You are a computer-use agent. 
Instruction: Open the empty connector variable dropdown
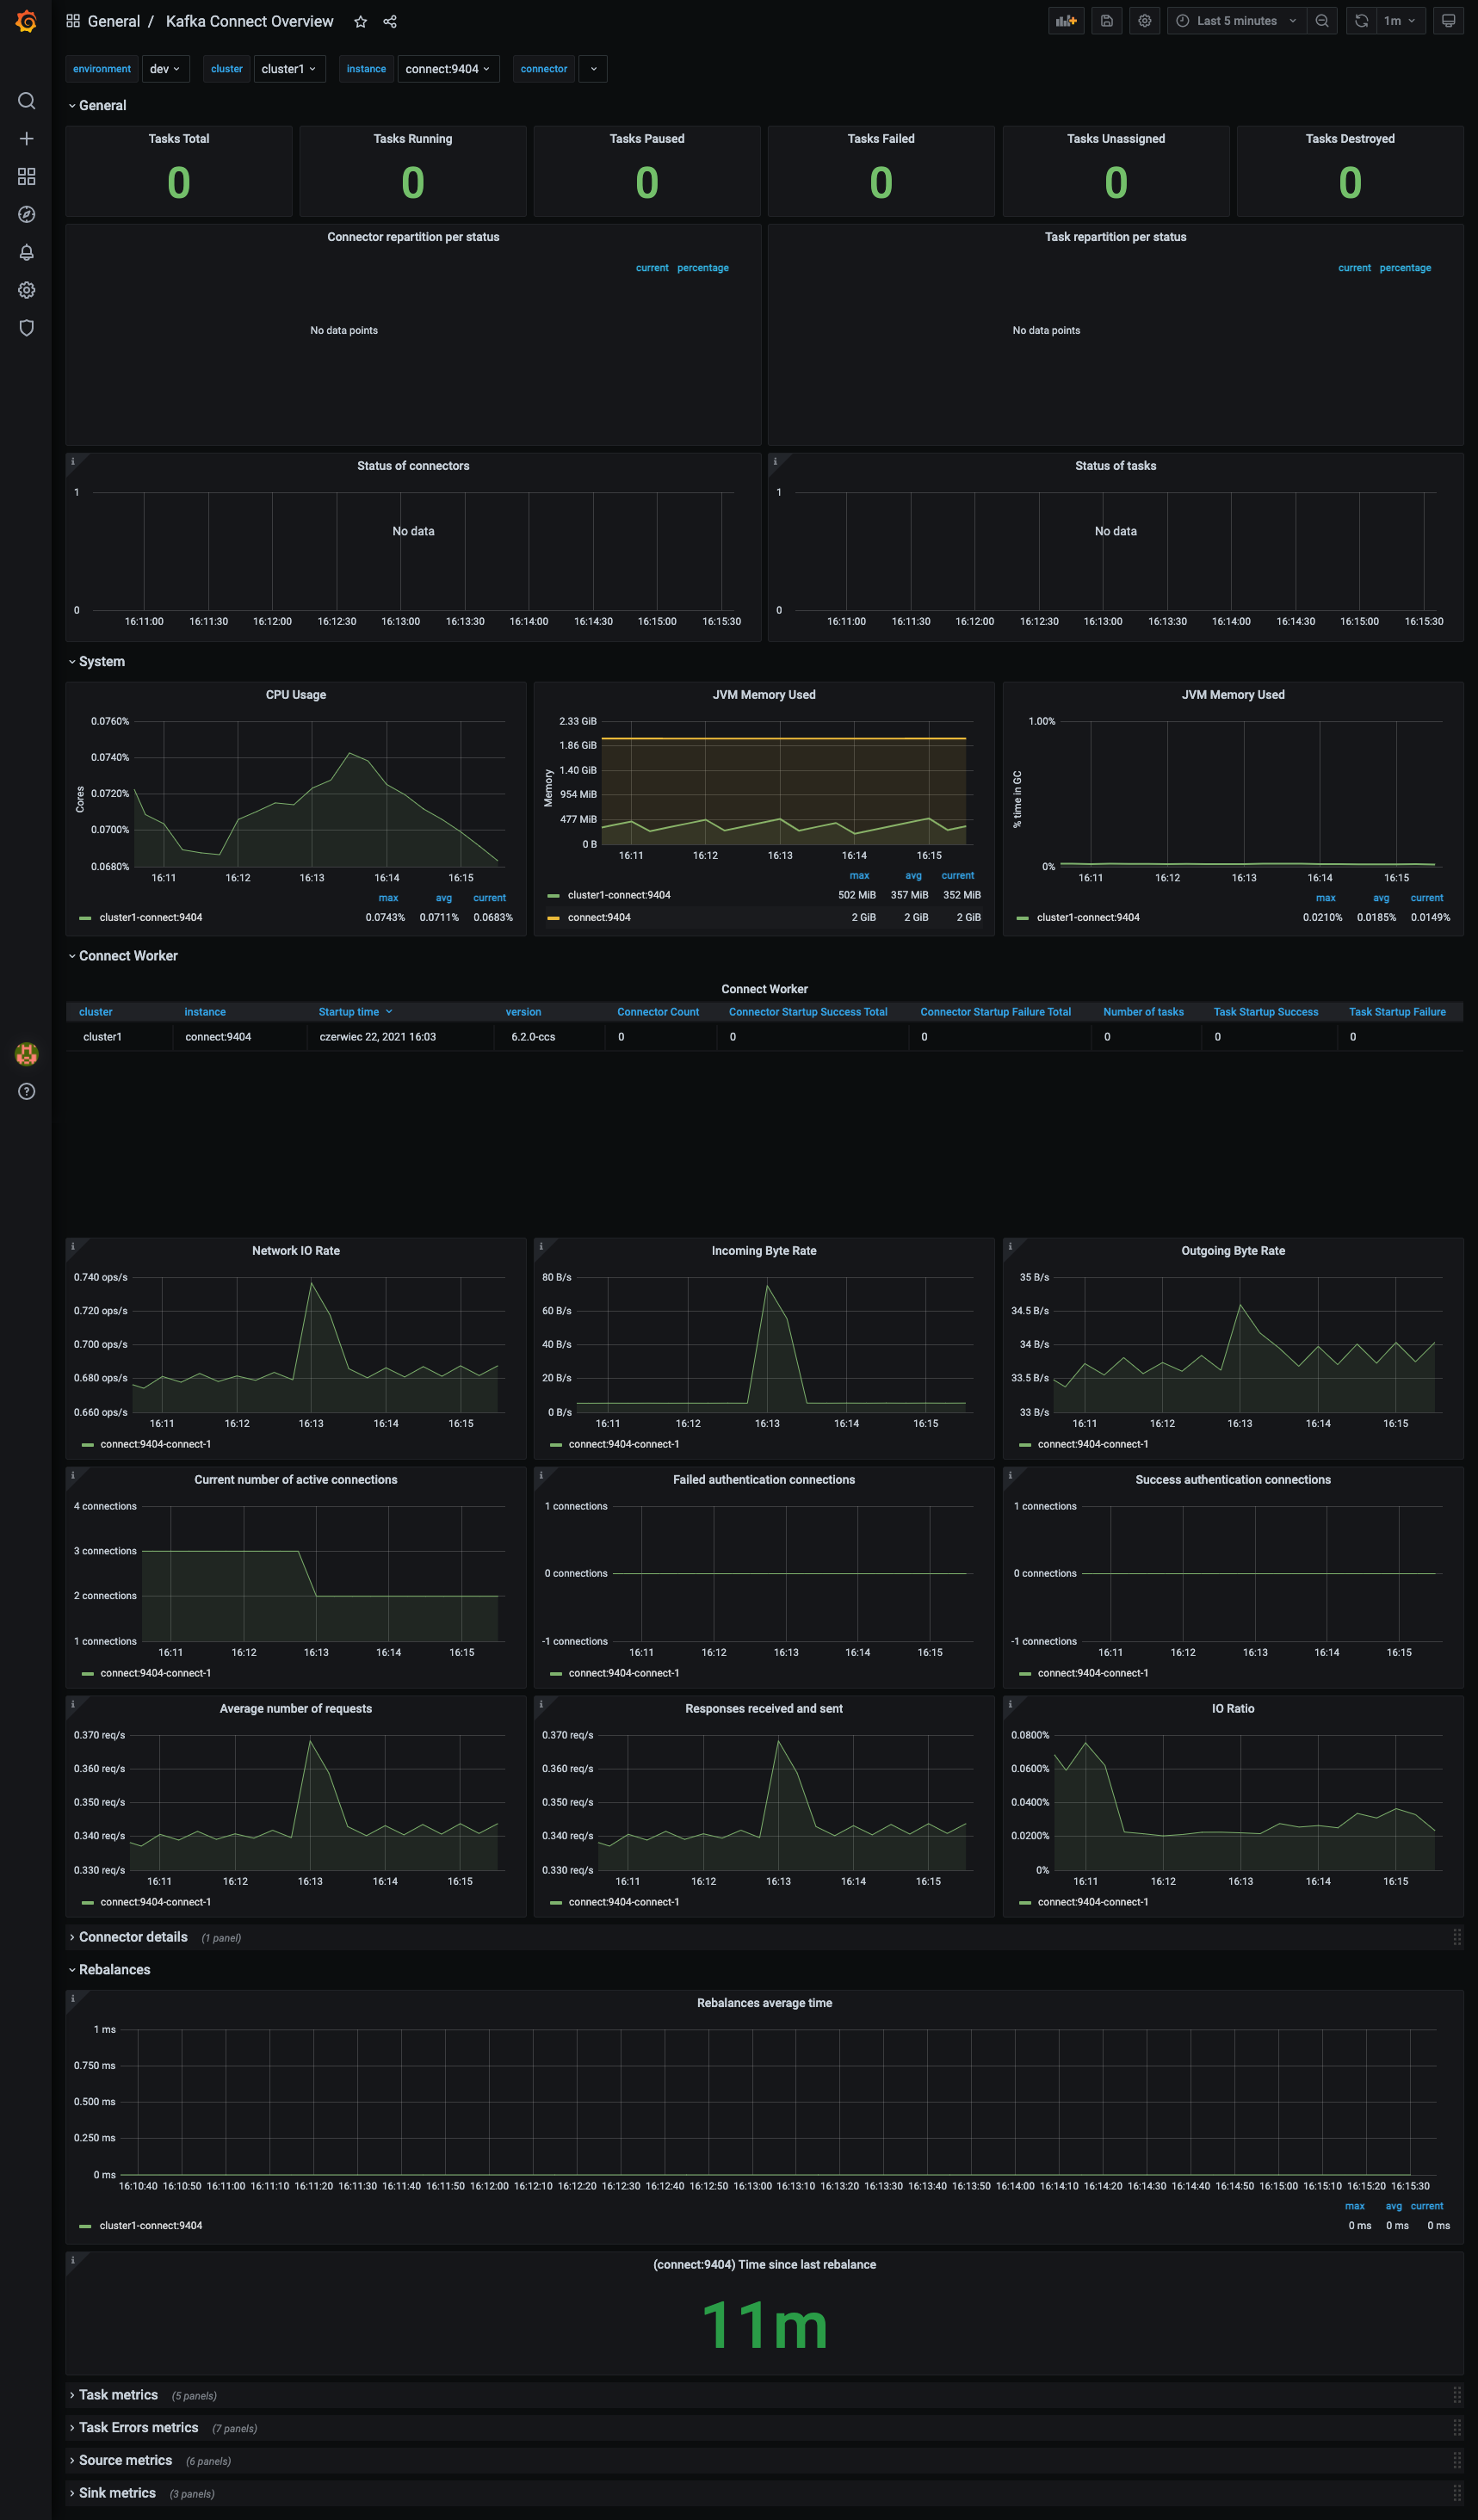pyautogui.click(x=593, y=69)
